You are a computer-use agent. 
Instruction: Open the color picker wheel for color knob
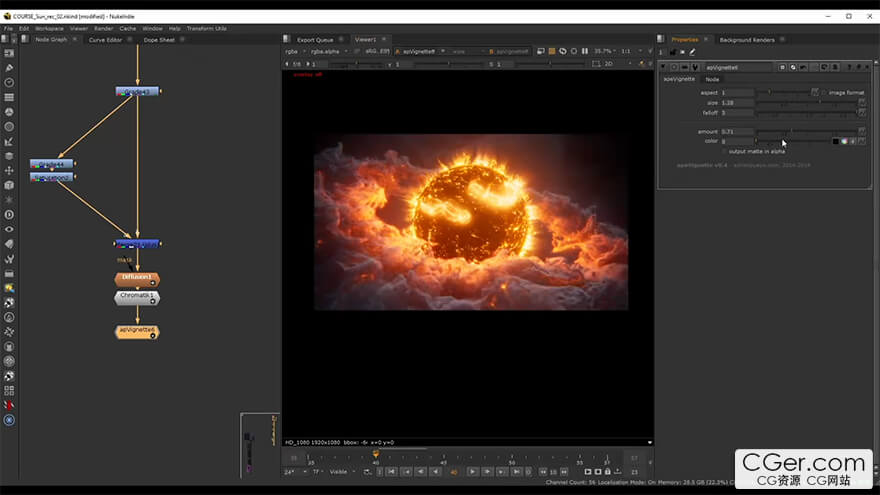pos(845,142)
